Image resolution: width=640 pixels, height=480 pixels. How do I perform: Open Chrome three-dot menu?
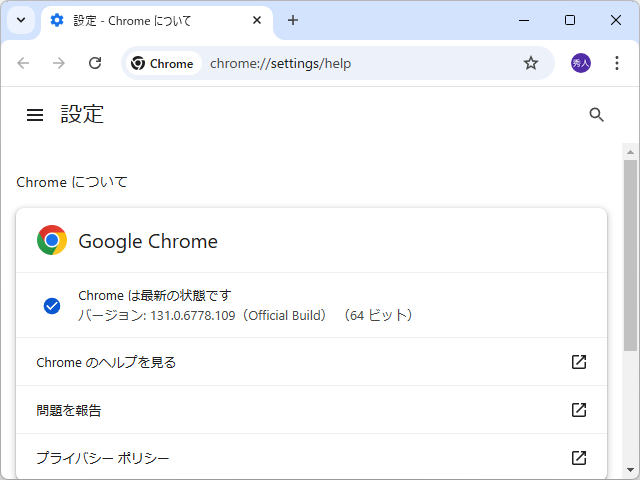click(x=617, y=63)
